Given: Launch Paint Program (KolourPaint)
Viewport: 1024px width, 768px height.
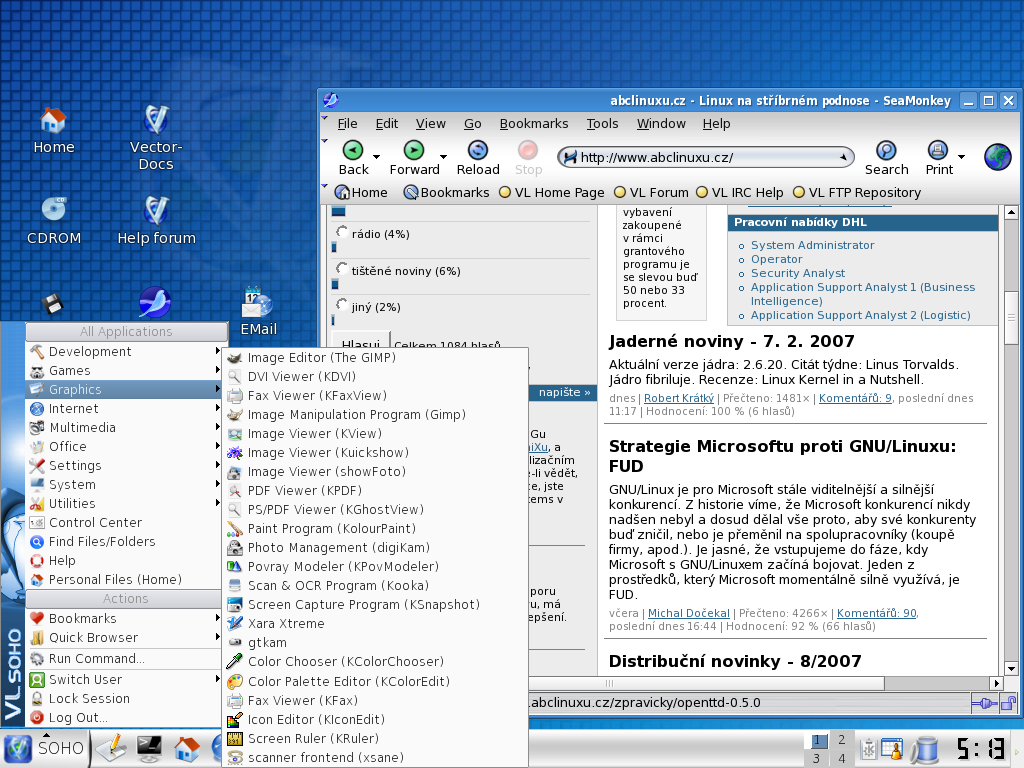Looking at the screenshot, I should click(x=376, y=528).
